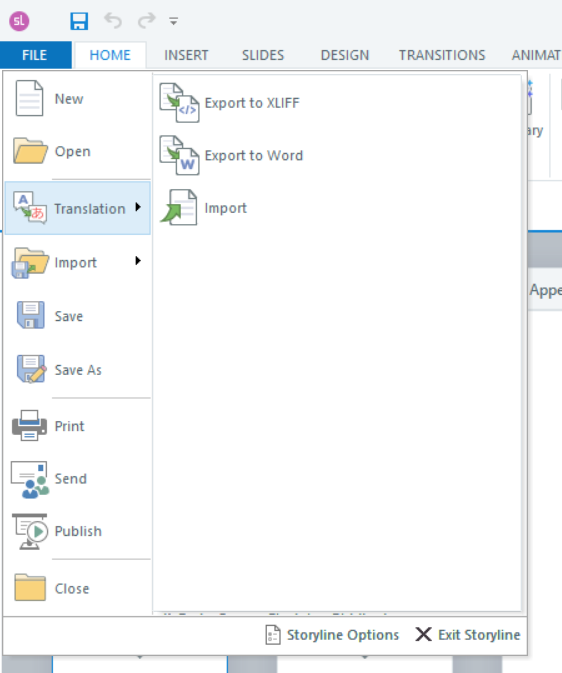
Task: Open the FILE tab
Action: [35, 55]
